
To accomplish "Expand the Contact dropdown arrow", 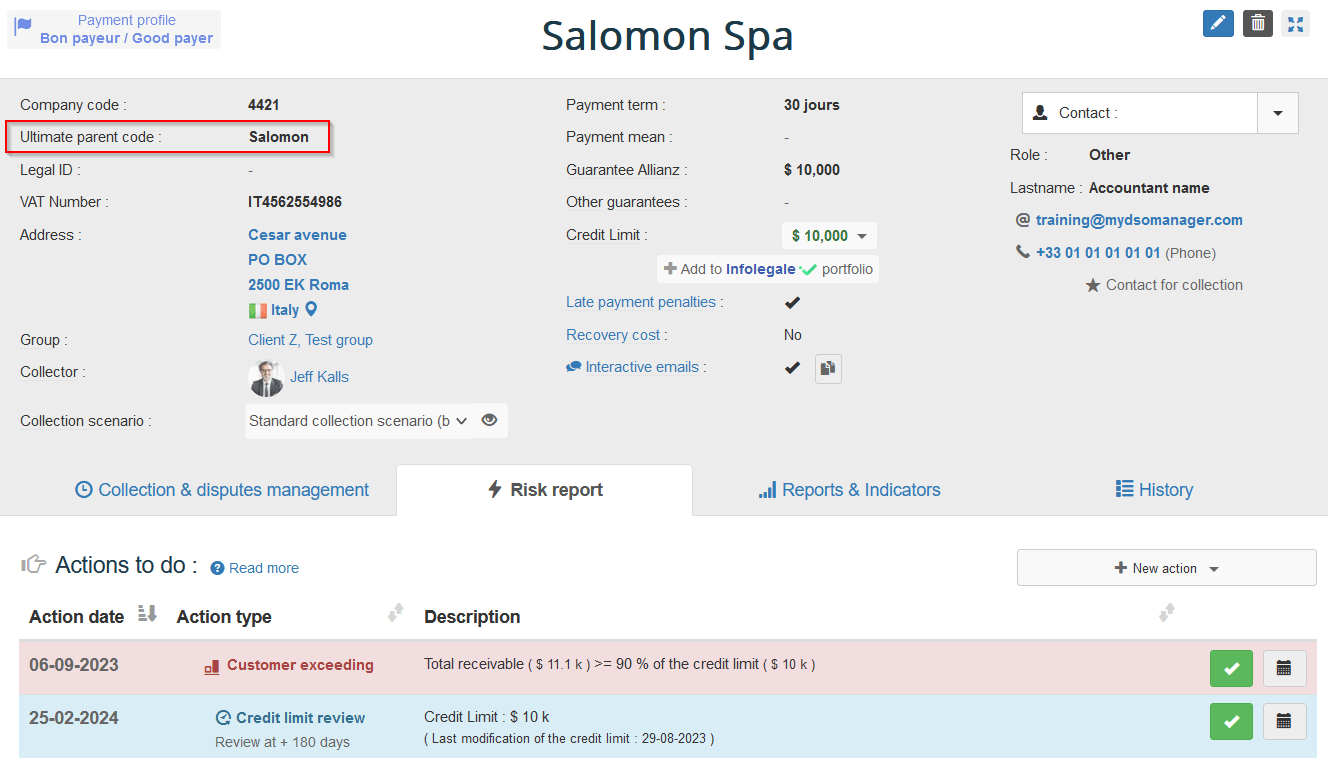I will (x=1277, y=113).
